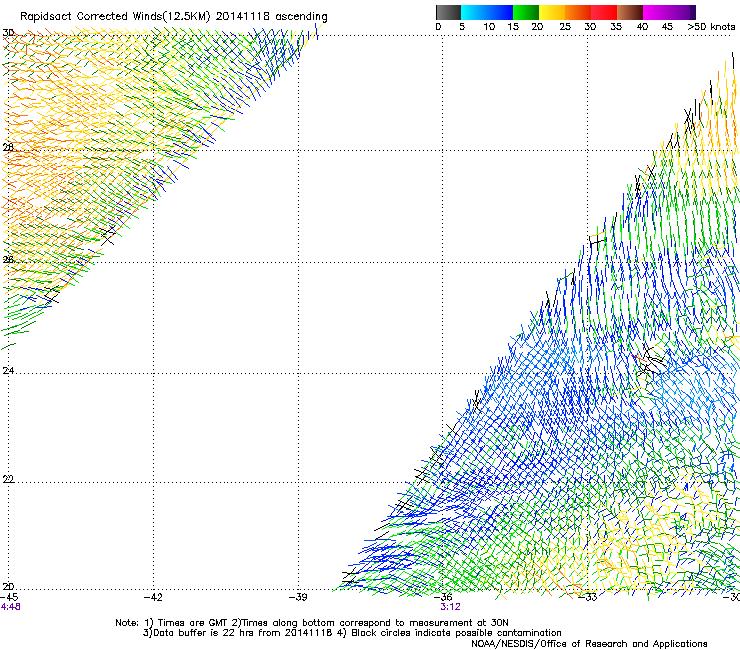
Task: Click the '24' latitude axis label
Action: coord(8,371)
